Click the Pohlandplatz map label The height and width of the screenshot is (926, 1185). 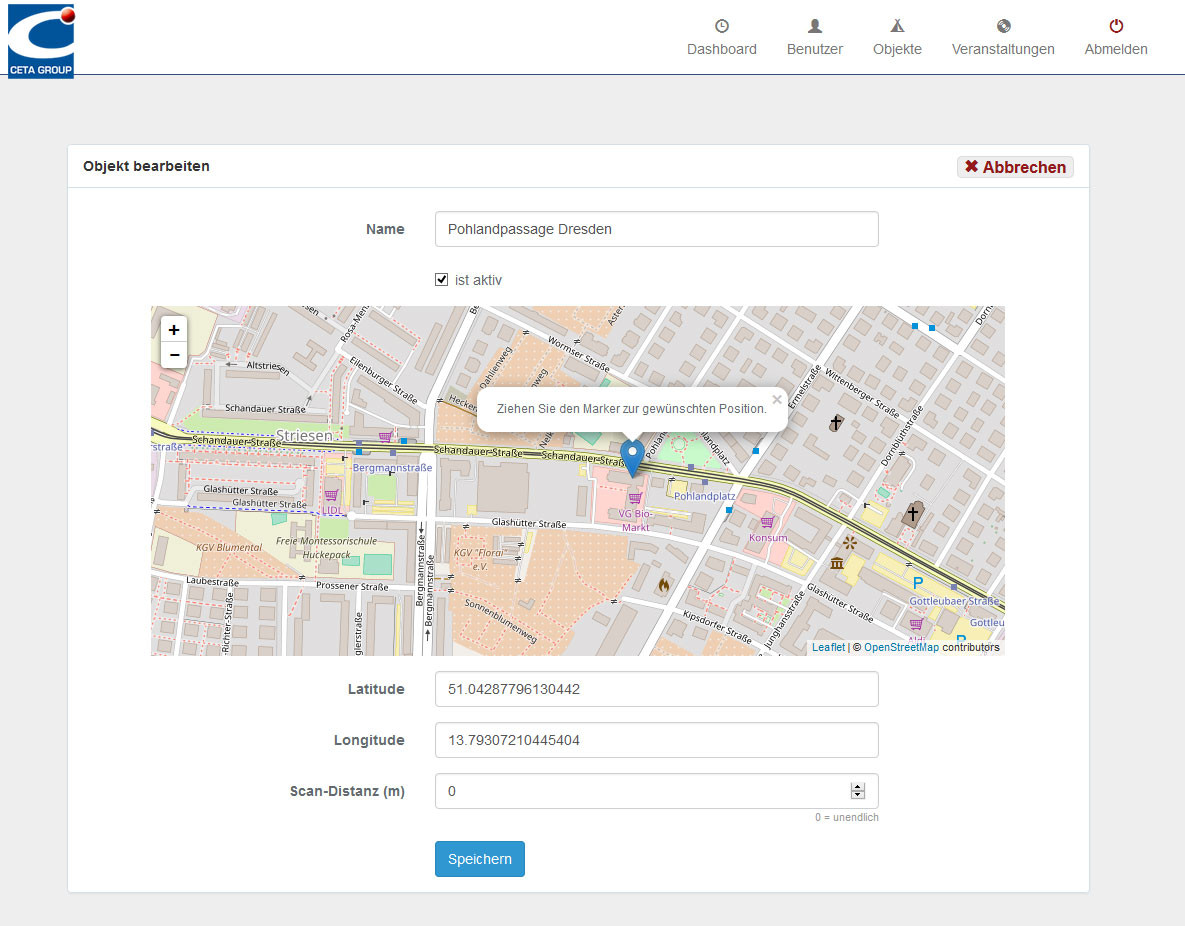coord(704,497)
